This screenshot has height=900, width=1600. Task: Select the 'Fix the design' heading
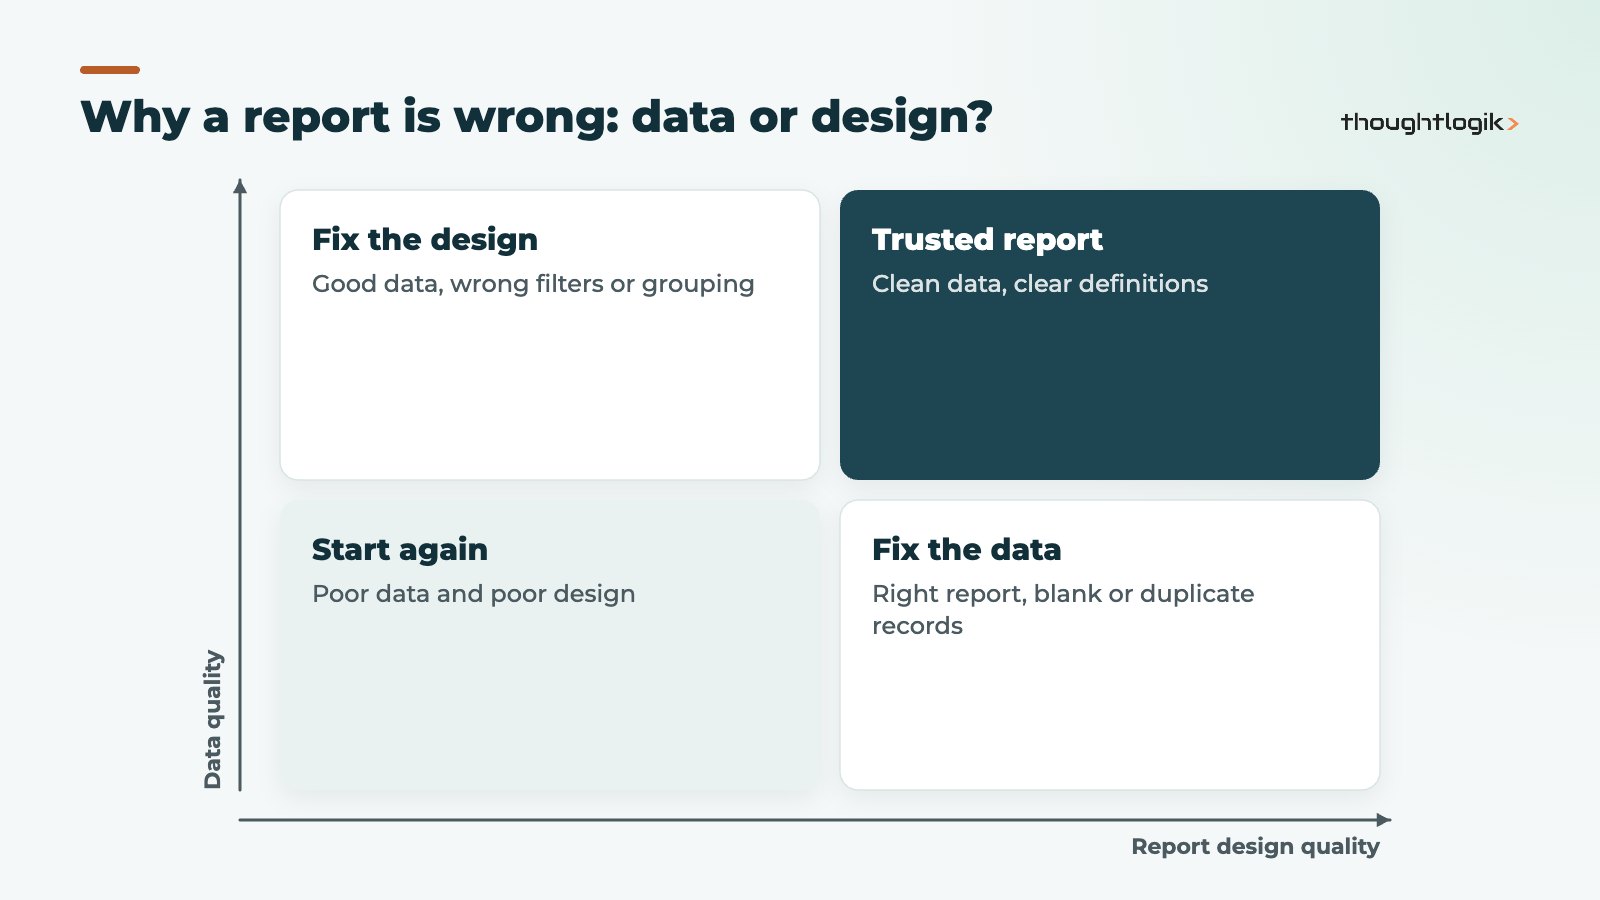coord(425,240)
